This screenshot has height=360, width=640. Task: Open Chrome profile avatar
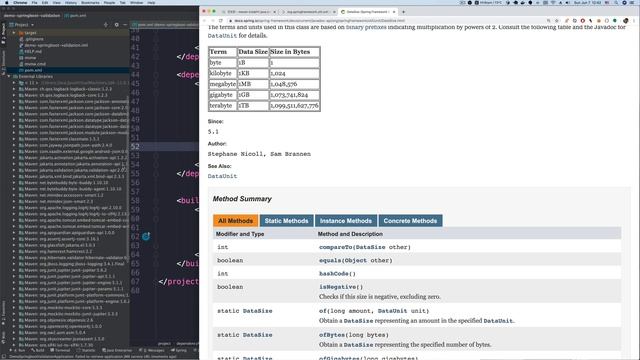point(626,20)
